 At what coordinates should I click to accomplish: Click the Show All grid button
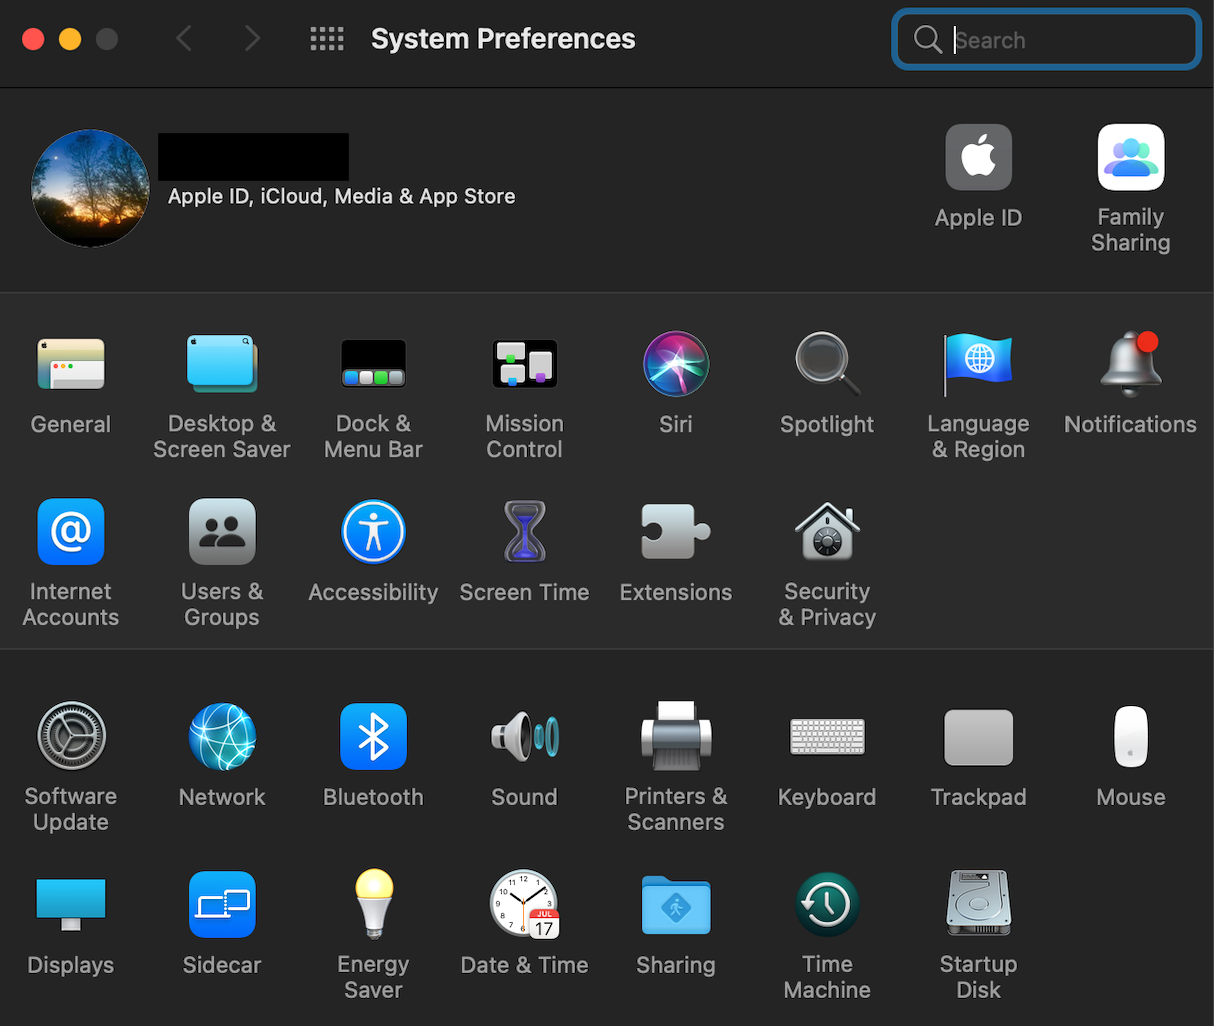pyautogui.click(x=327, y=39)
